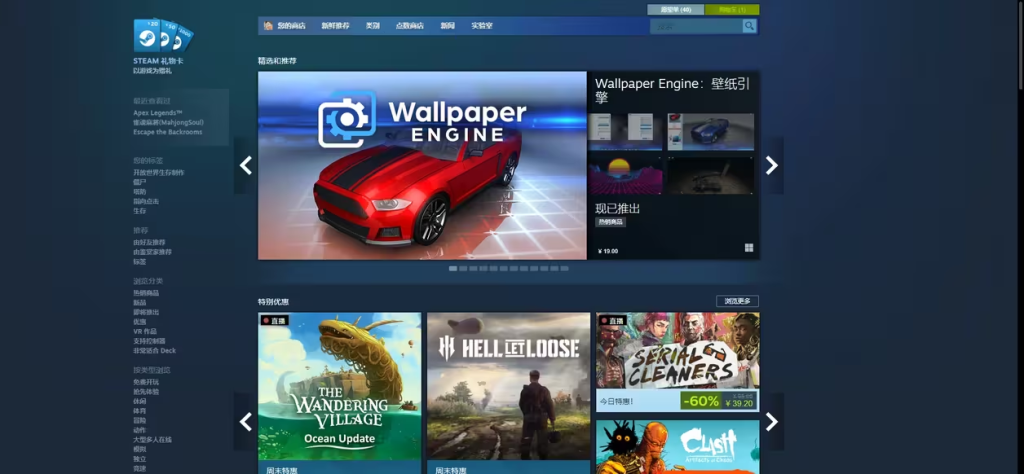The image size is (1024, 474).
Task: Browse 大型多人在线 genre
Action: coord(152,440)
